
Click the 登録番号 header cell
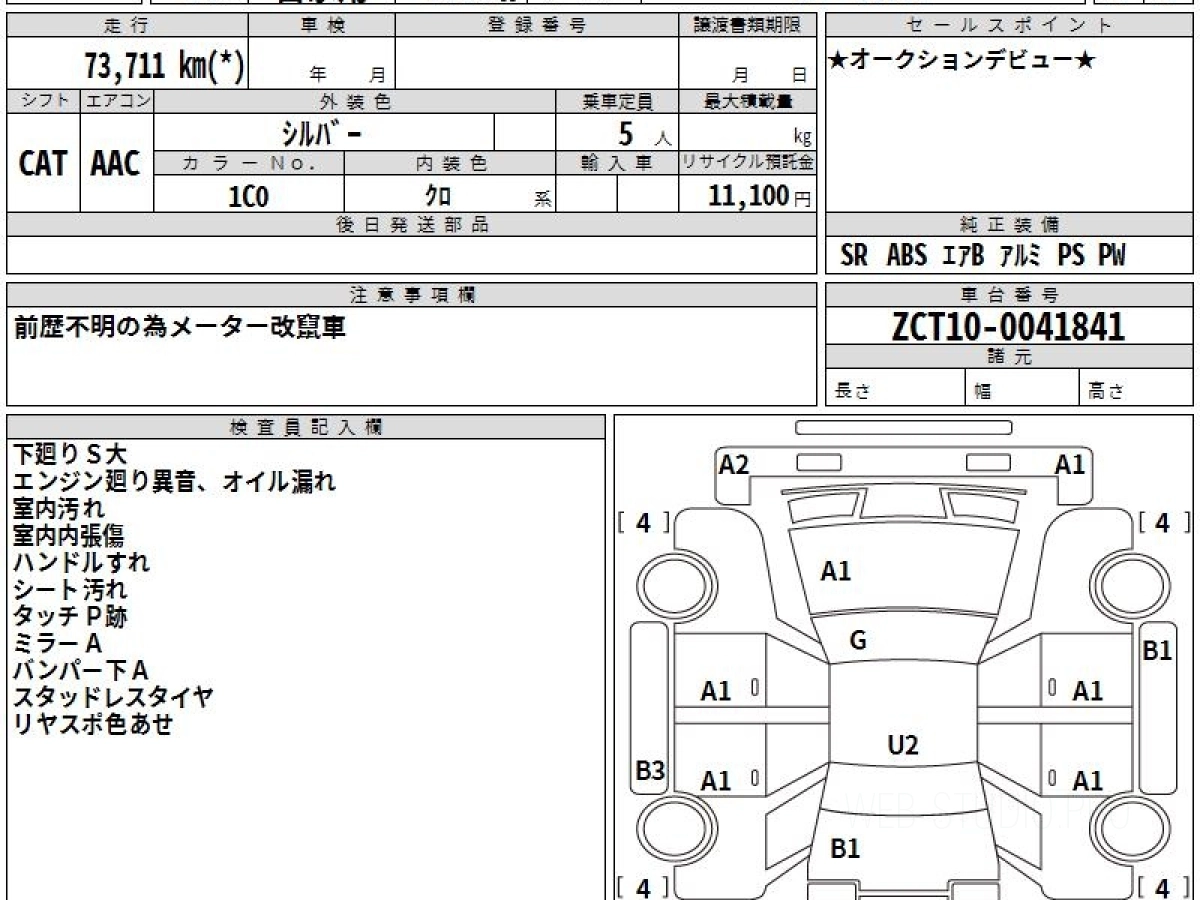(x=537, y=26)
